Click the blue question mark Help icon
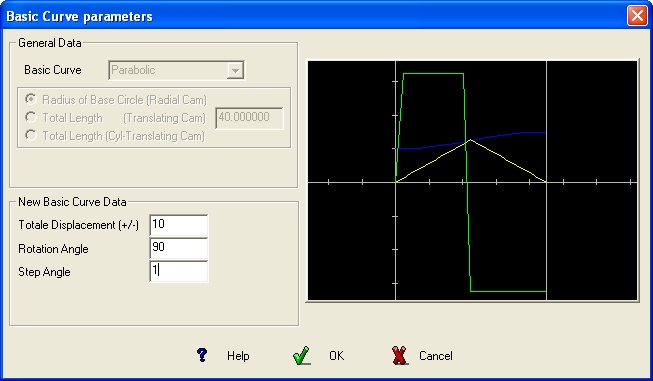This screenshot has height=381, width=653. click(202, 355)
